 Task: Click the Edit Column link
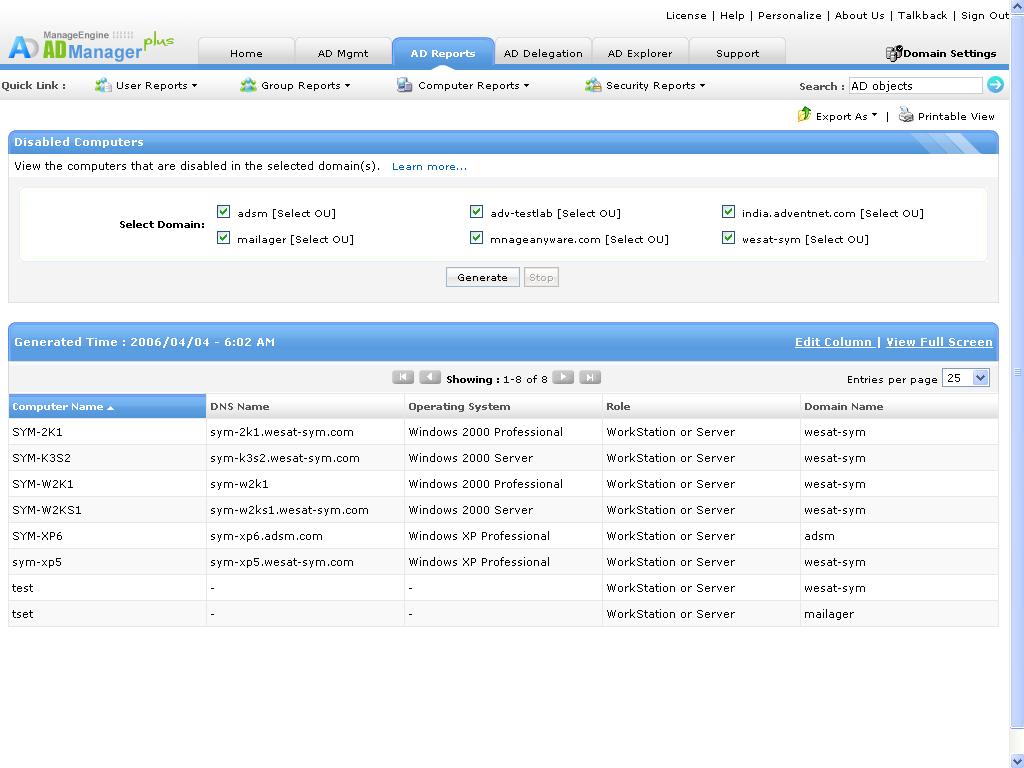(833, 342)
